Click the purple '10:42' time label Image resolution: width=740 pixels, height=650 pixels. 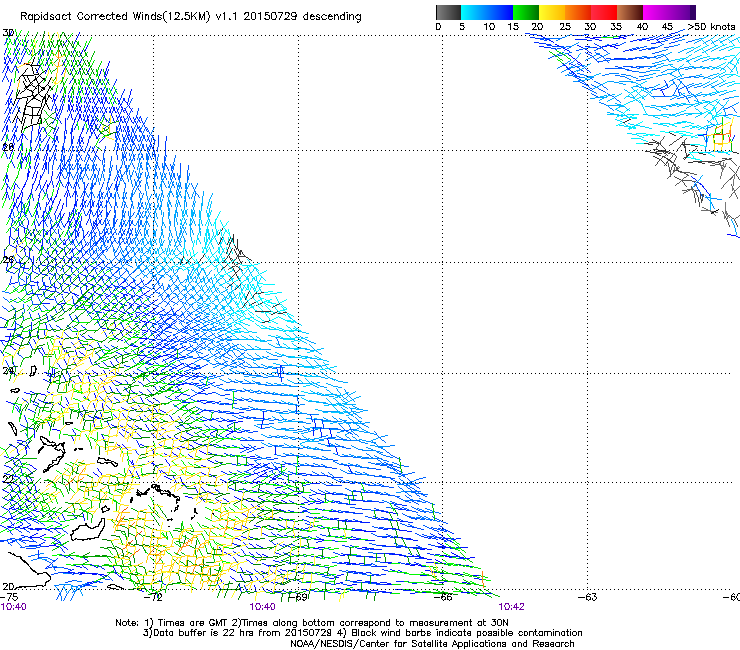511,607
